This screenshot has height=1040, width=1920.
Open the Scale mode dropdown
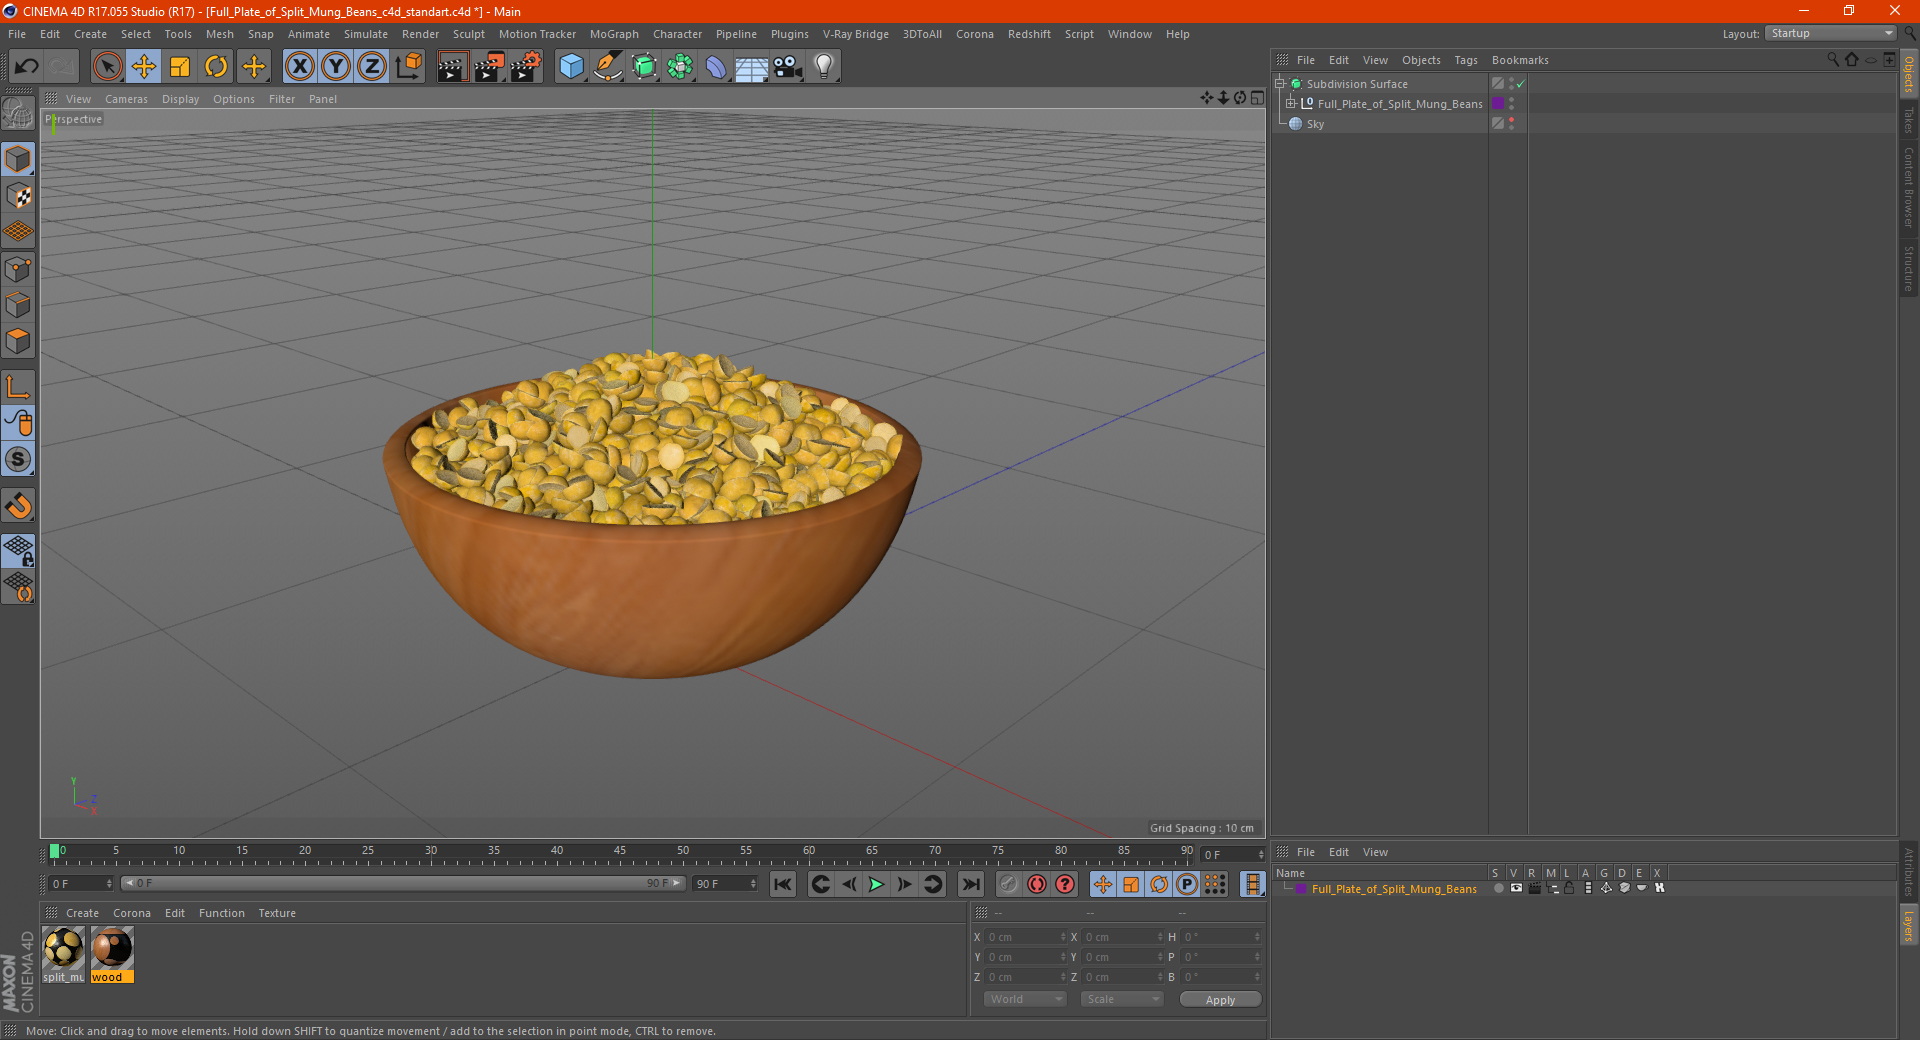[1121, 999]
